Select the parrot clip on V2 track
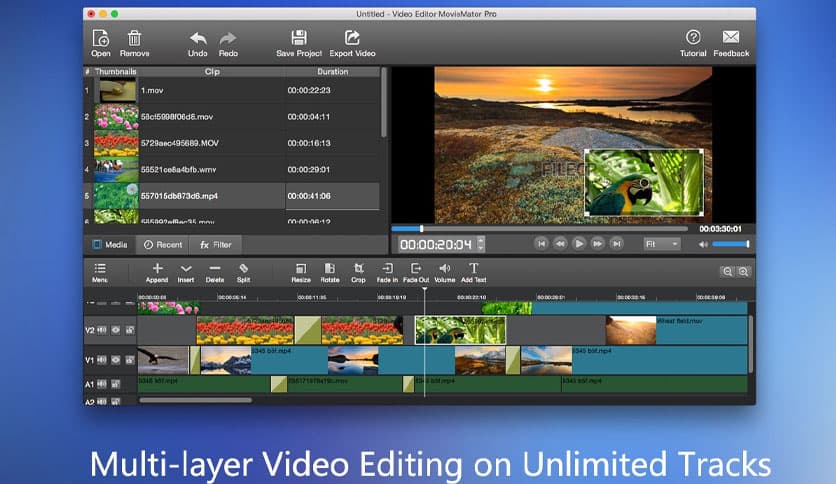The image size is (836, 484). 460,330
